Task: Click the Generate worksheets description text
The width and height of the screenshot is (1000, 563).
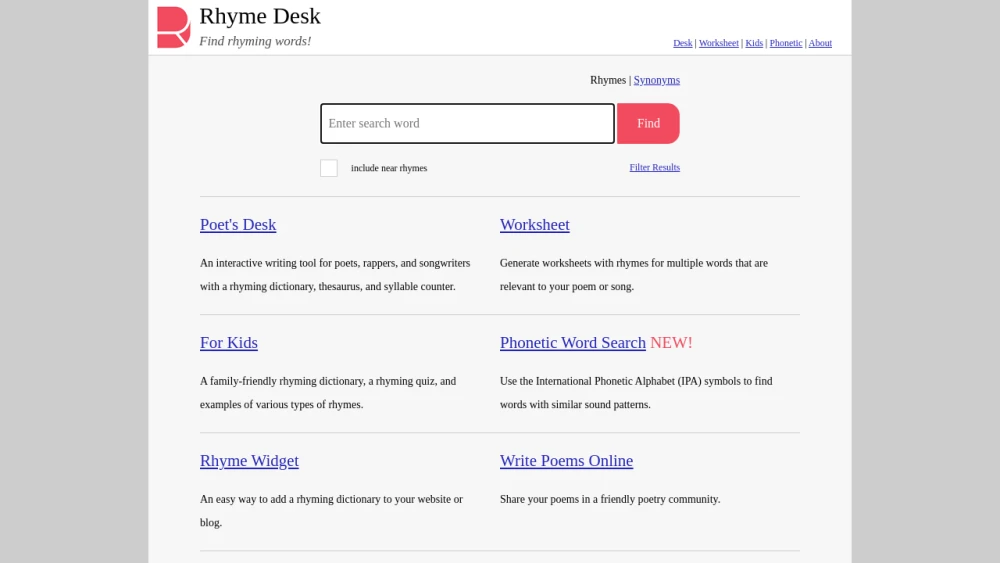Action: click(634, 275)
